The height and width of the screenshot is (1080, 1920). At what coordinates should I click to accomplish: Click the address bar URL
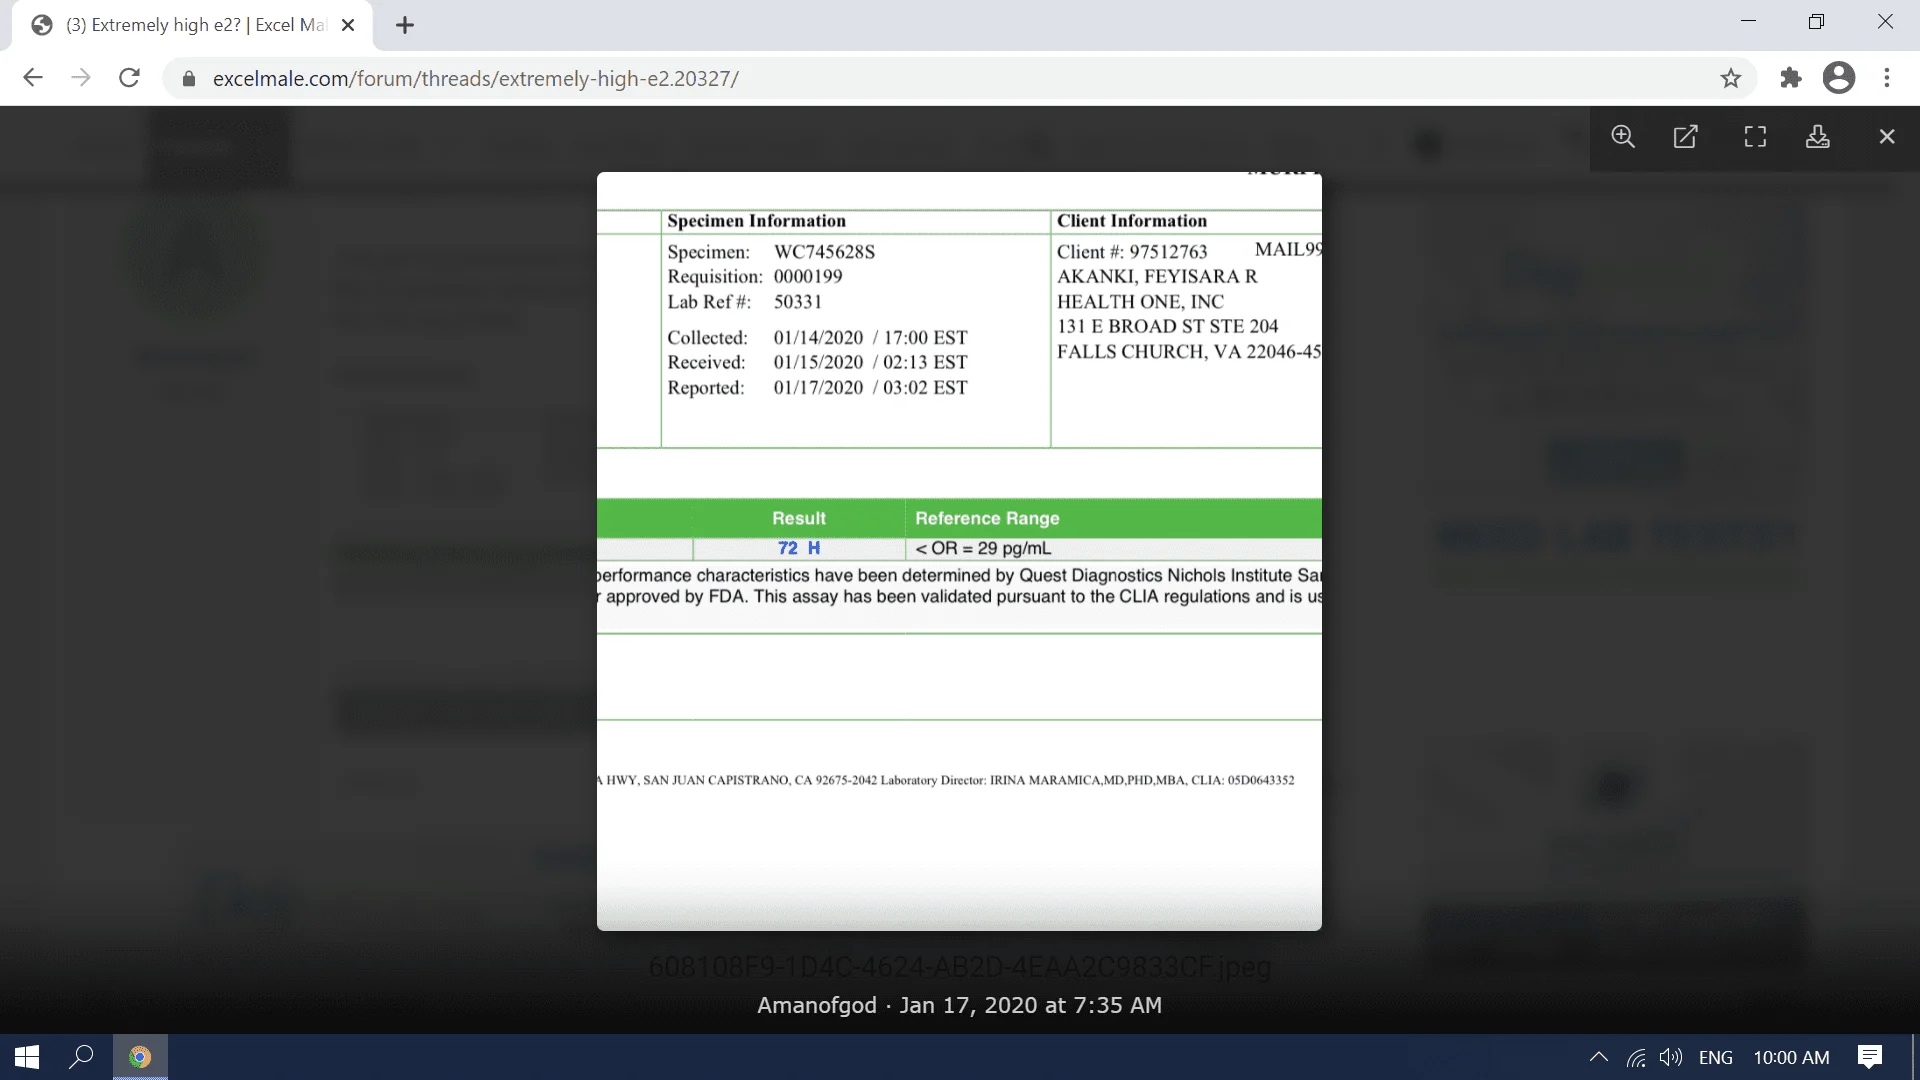tap(475, 78)
